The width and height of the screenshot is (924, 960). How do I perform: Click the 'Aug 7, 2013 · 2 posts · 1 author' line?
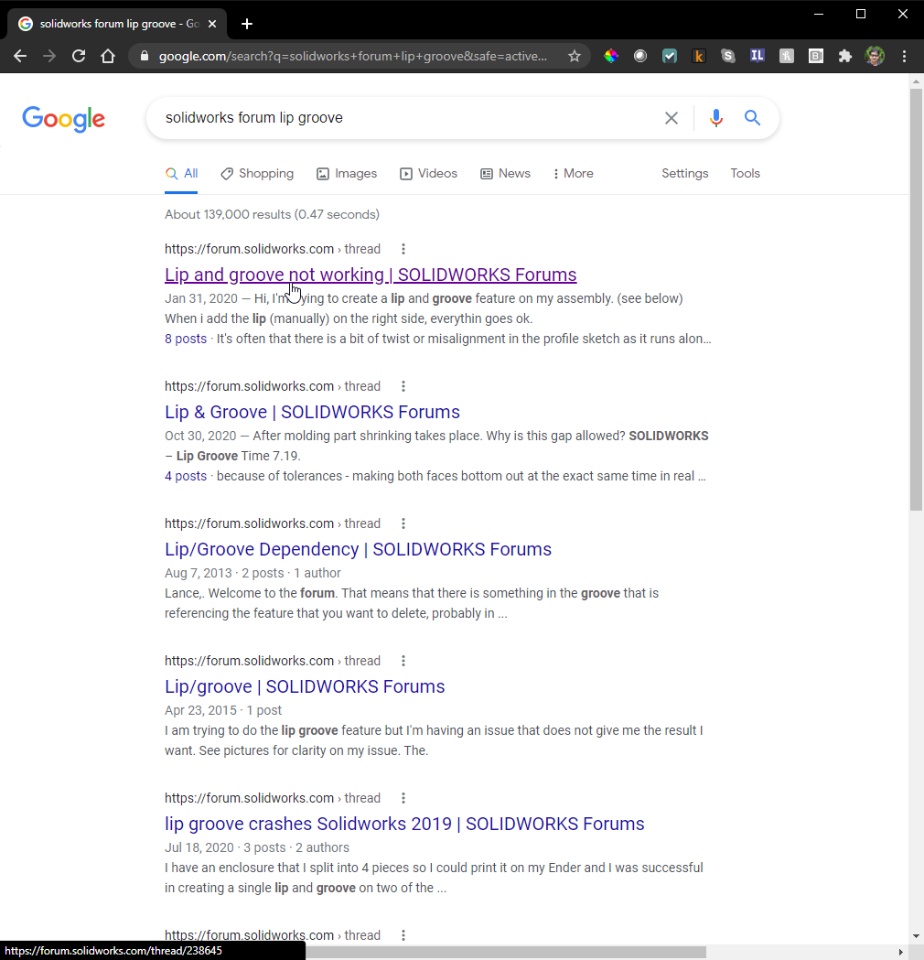click(253, 572)
